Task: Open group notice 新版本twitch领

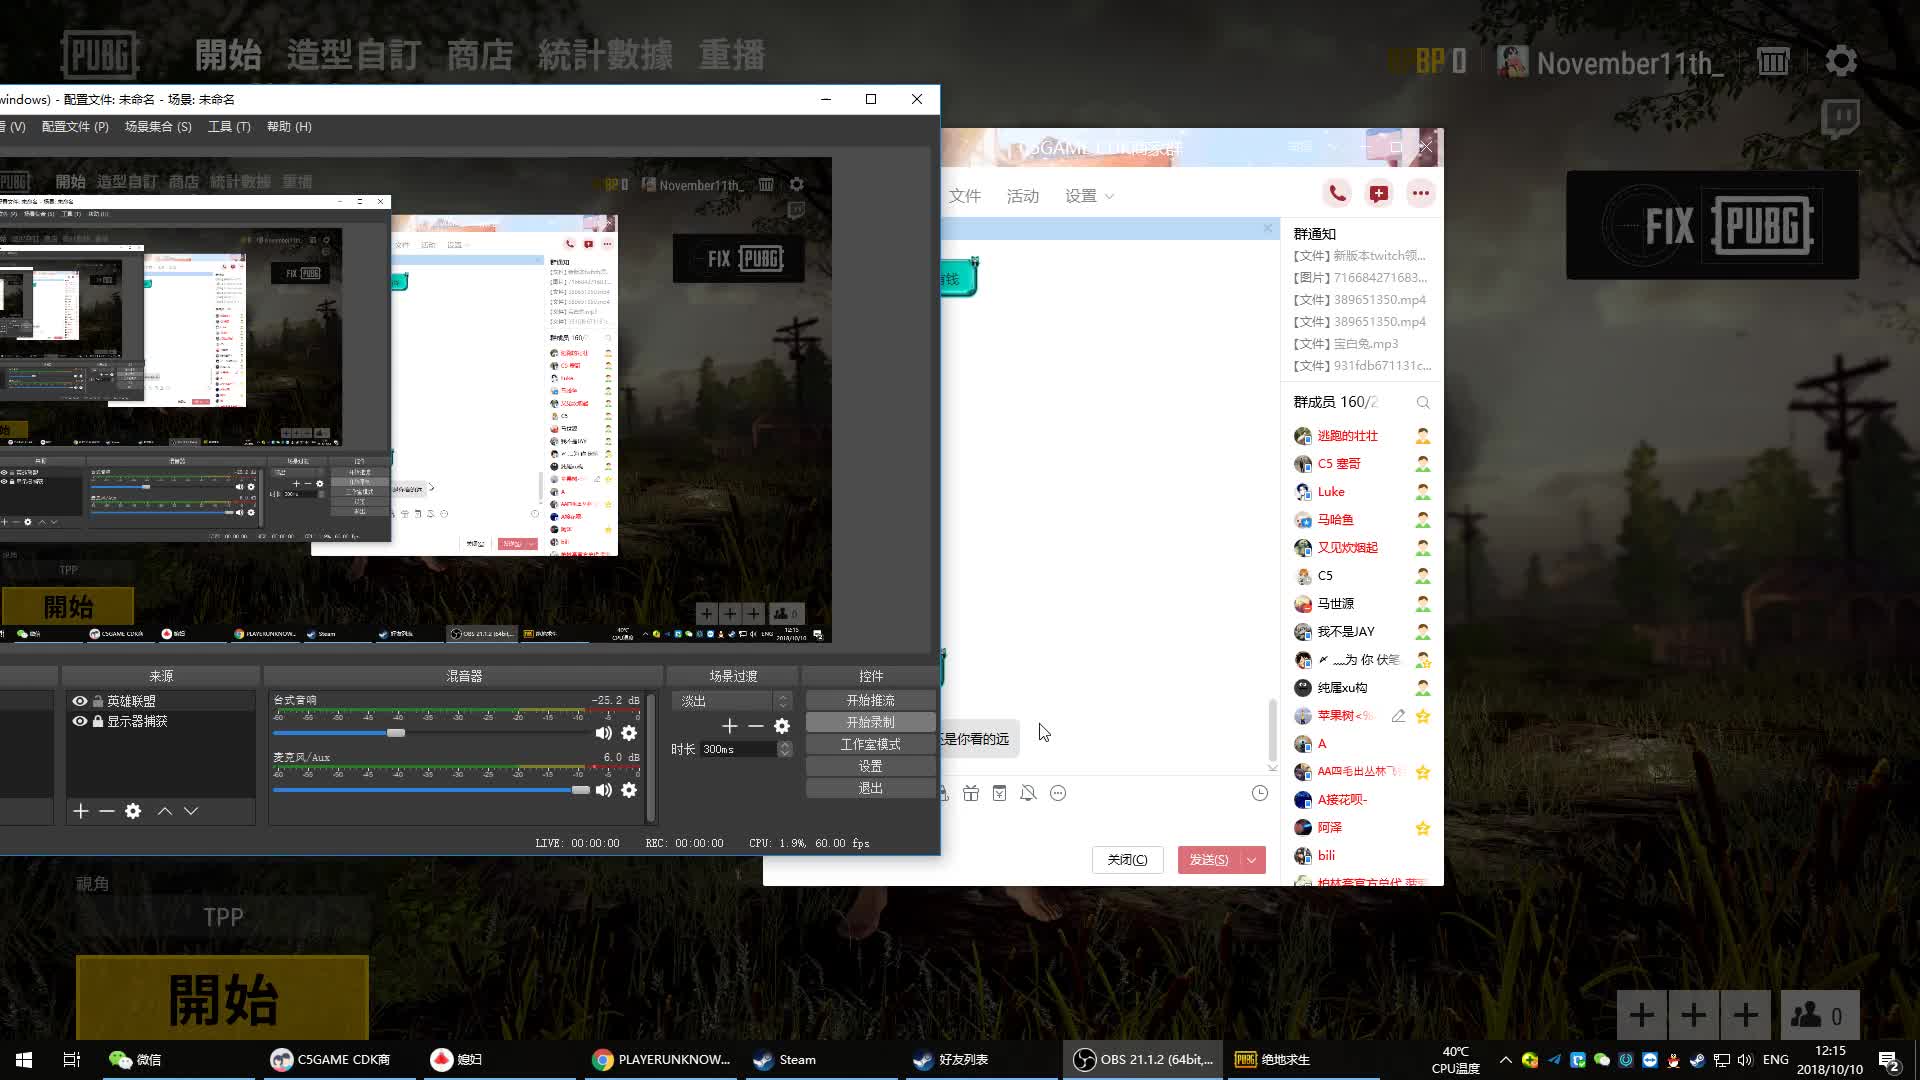Action: coord(1360,256)
